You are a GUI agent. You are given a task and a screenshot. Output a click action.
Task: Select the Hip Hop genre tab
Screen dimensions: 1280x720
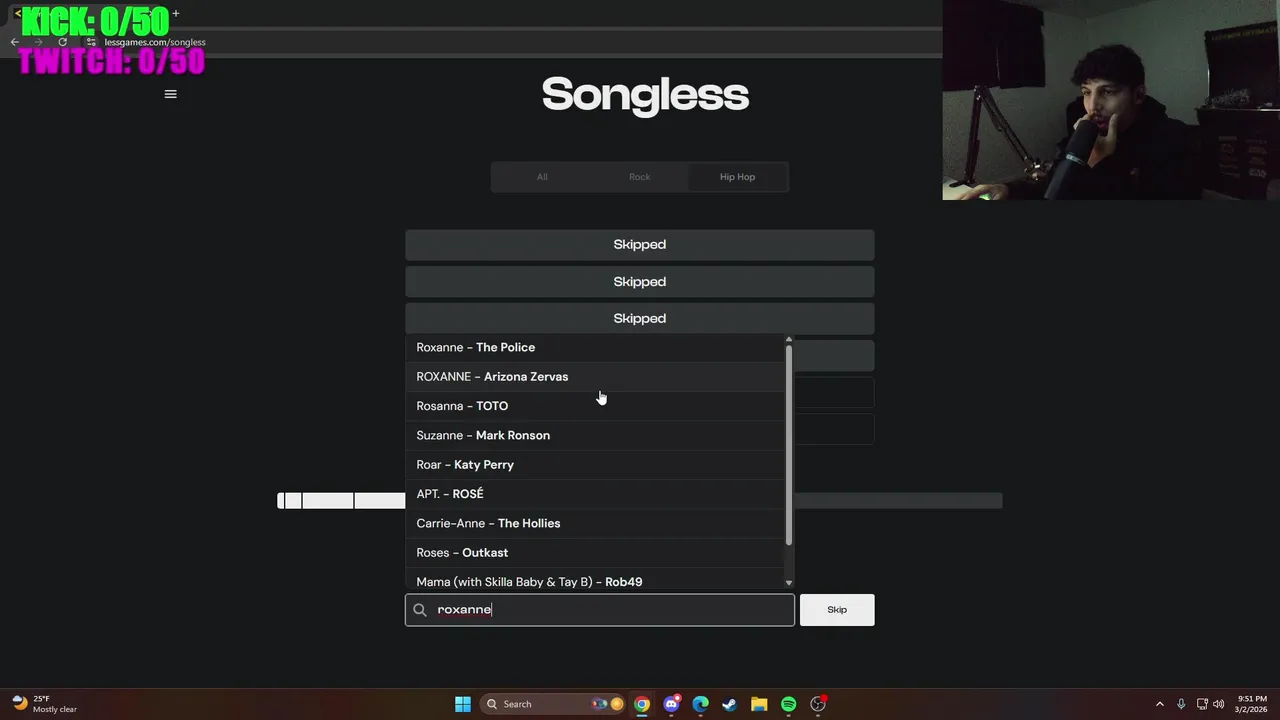click(x=738, y=177)
